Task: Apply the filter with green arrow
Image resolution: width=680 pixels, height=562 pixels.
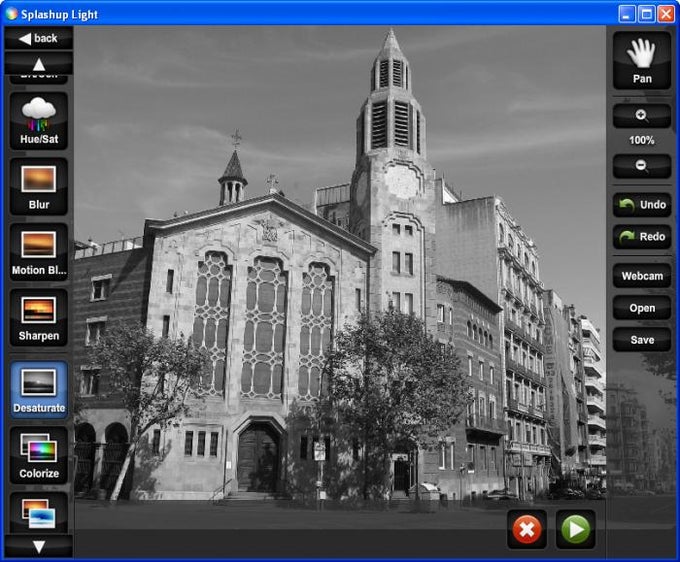Action: pos(575,529)
